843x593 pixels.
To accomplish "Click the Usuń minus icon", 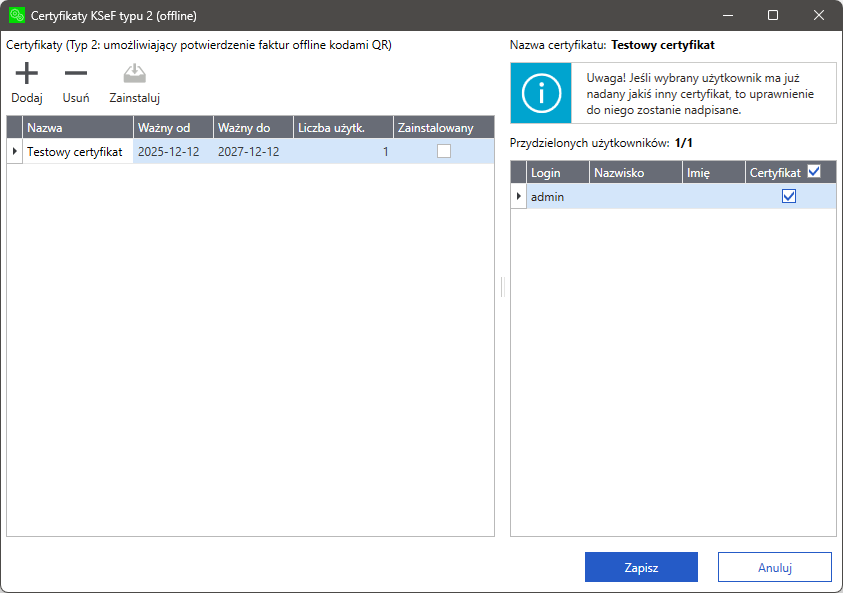I will [76, 73].
